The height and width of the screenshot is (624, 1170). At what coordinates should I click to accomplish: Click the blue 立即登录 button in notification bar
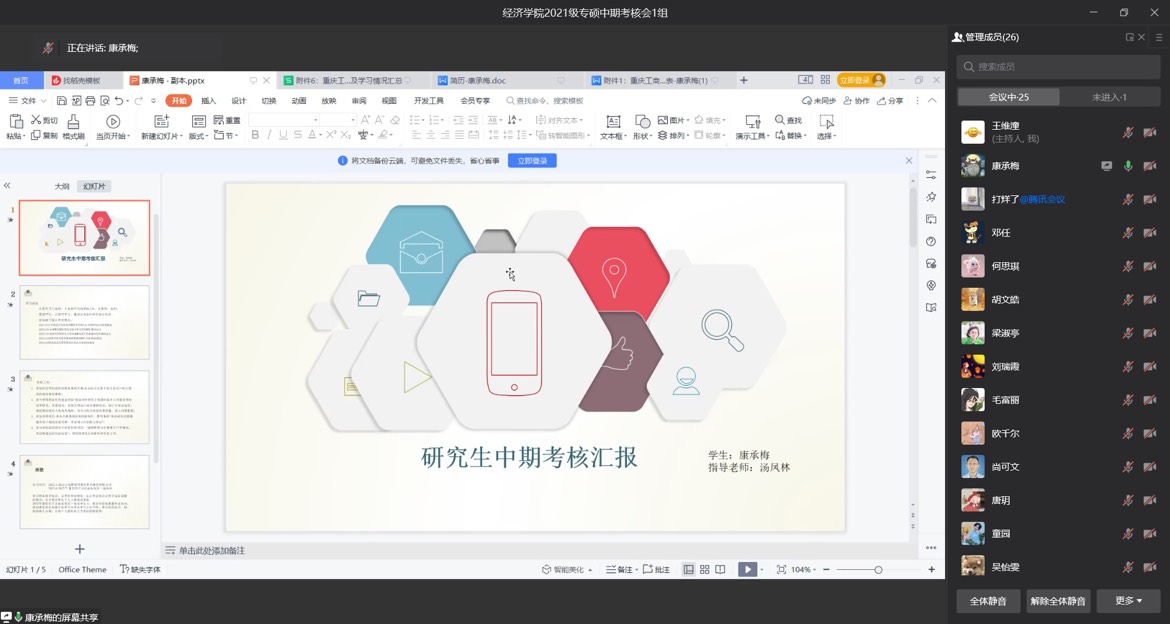[532, 161]
